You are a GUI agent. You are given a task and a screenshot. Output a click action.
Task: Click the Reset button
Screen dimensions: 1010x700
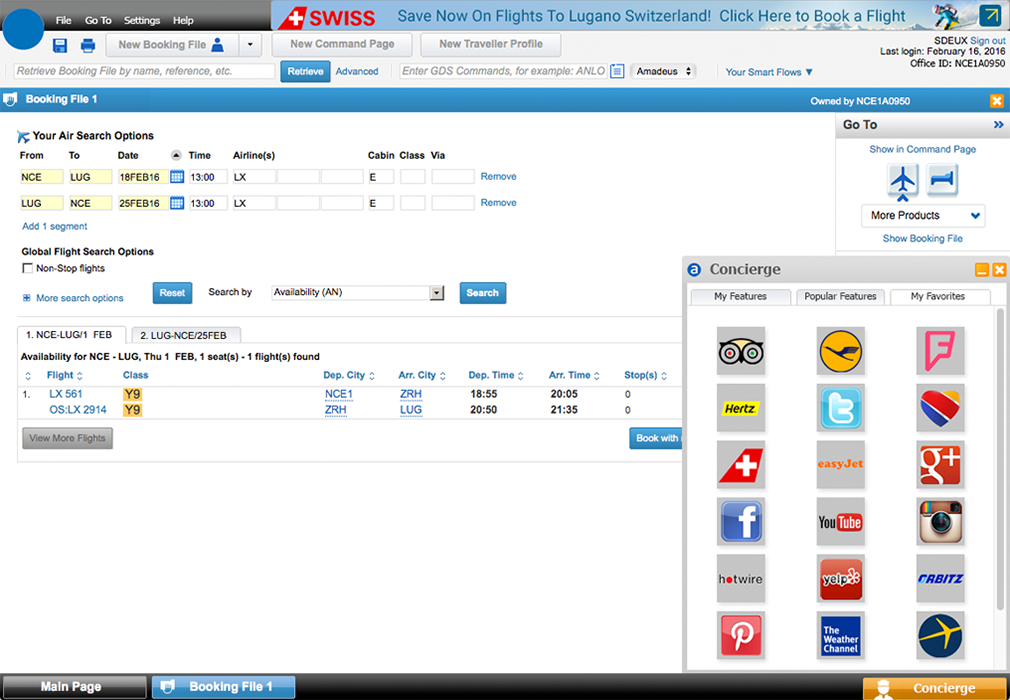click(x=172, y=293)
